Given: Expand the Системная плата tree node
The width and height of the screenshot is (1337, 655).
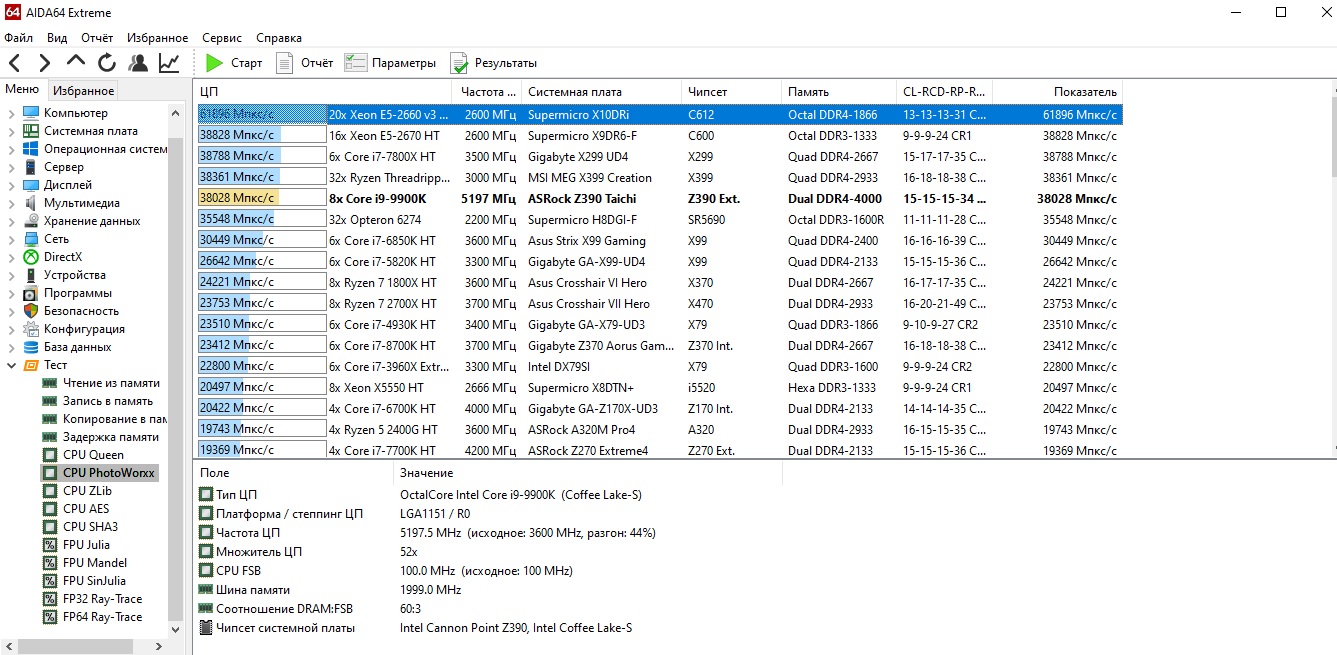Looking at the screenshot, I should pyautogui.click(x=11, y=131).
